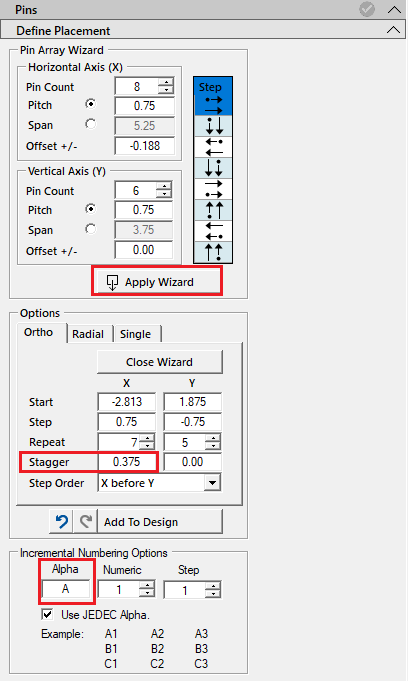Select Pitch radio button for Horizontal Axis
The width and height of the screenshot is (408, 681).
point(90,104)
